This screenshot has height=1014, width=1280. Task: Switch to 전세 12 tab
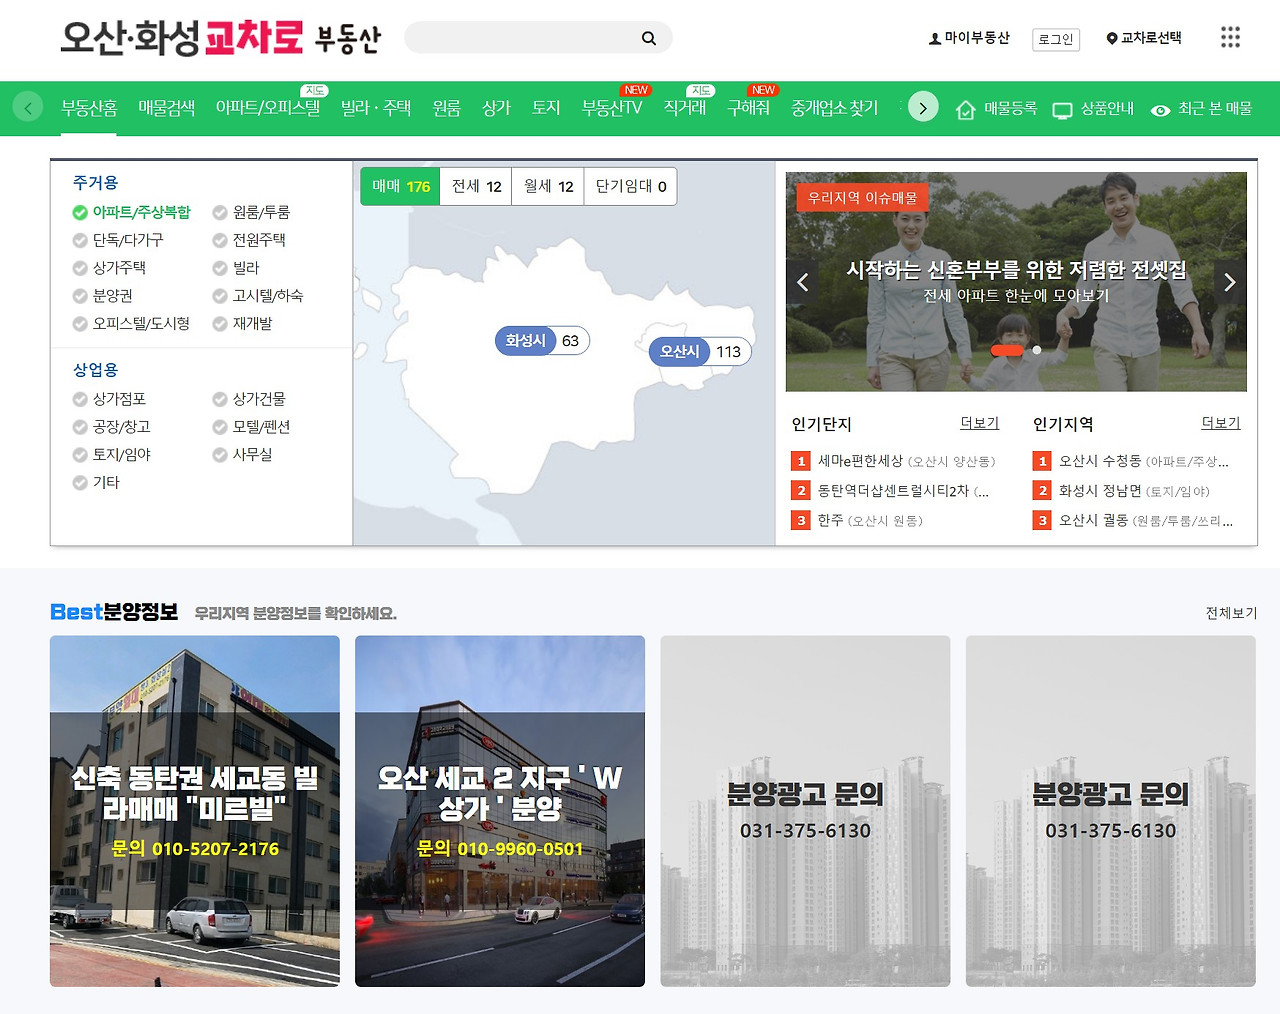[x=476, y=186]
